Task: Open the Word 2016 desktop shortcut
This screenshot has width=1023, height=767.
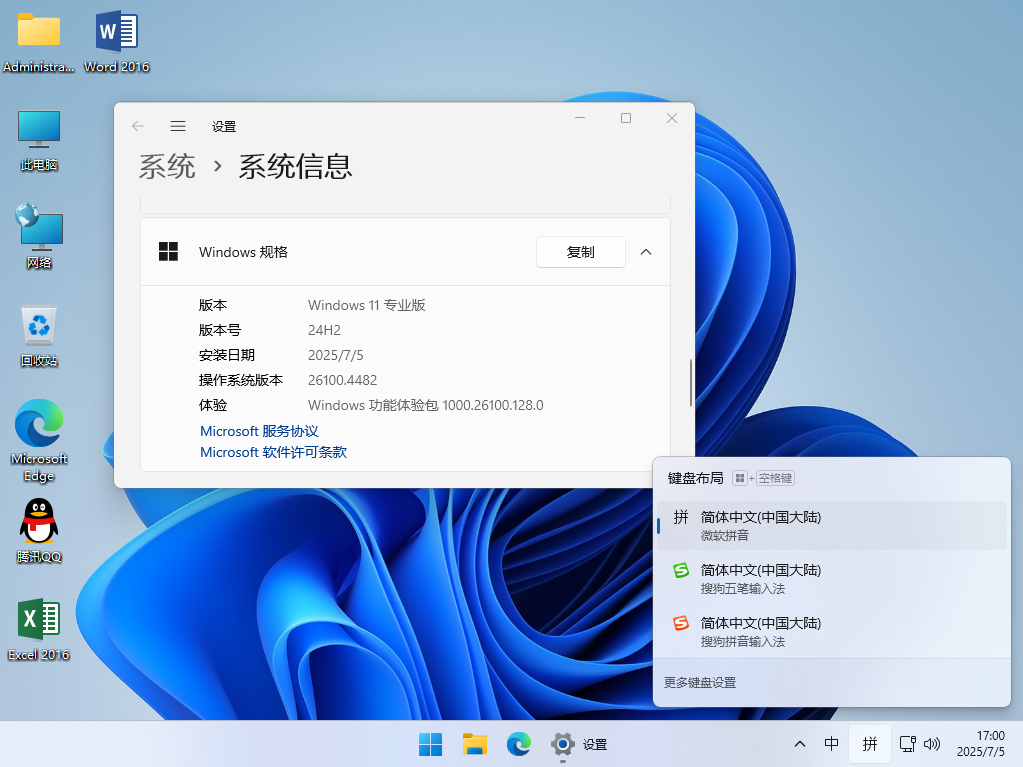Action: point(117,42)
